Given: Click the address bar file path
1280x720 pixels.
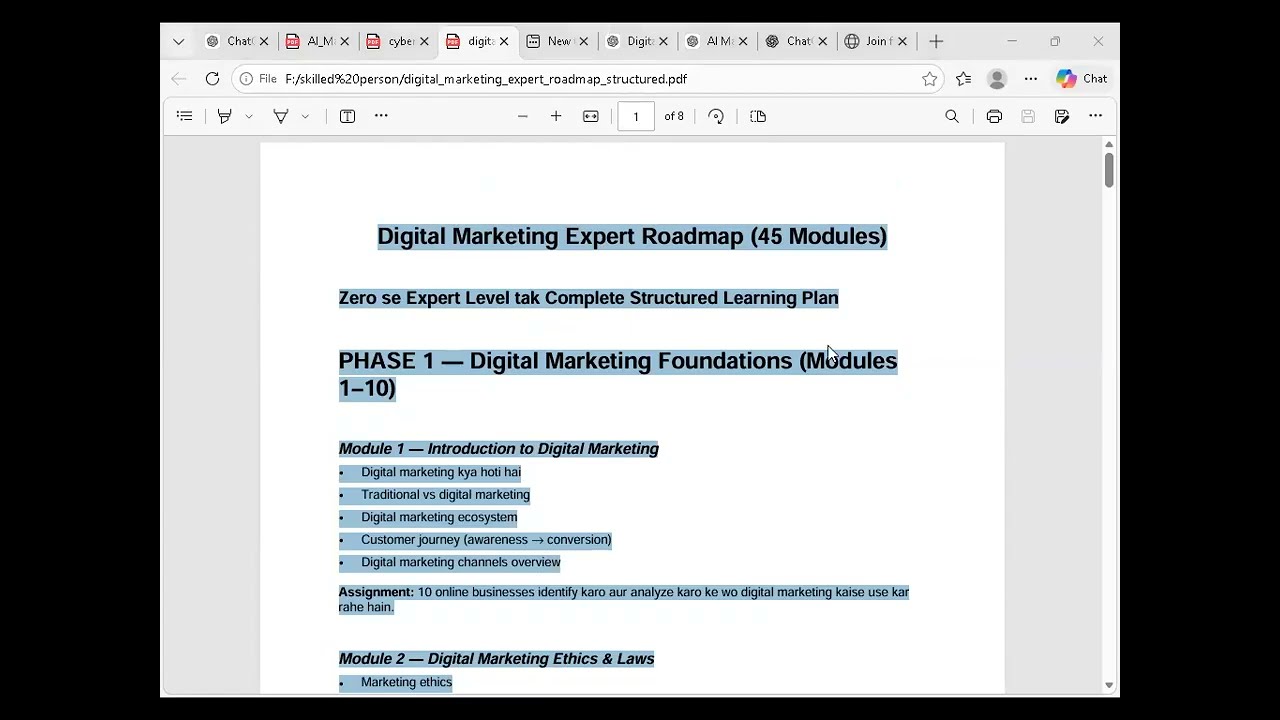Looking at the screenshot, I should coord(486,79).
